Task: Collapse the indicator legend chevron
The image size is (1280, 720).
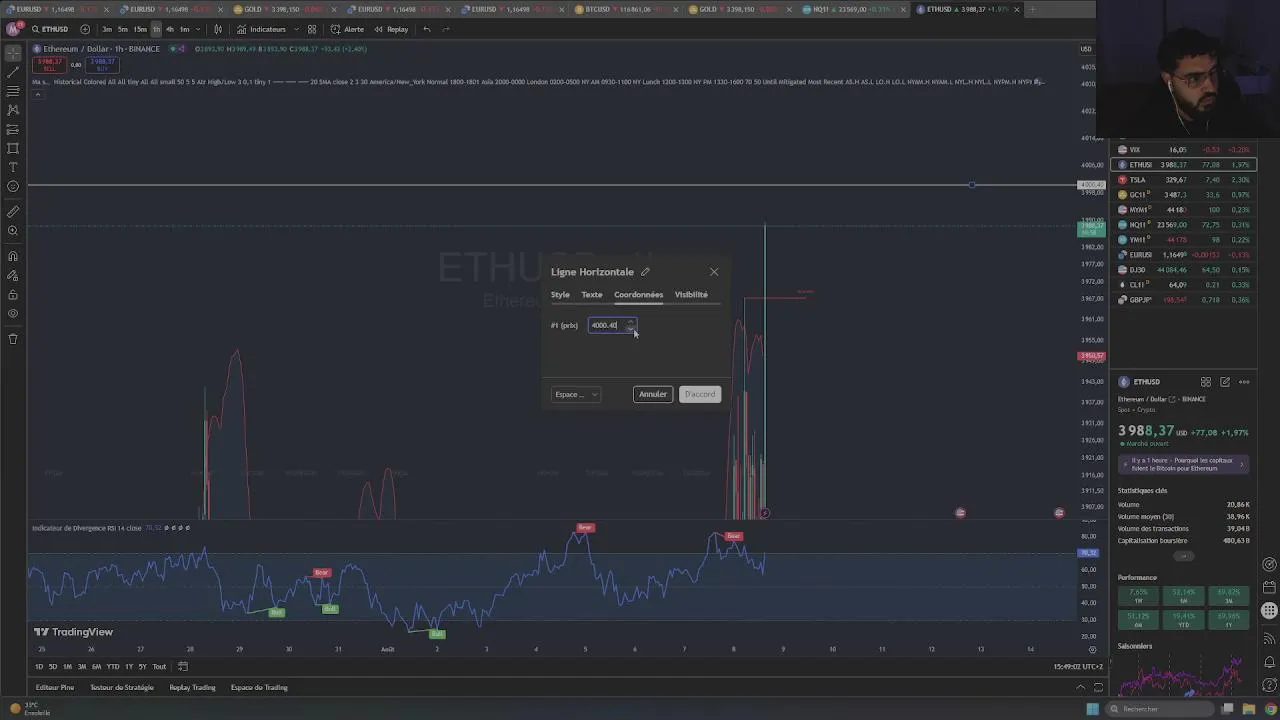Action: pos(38,95)
